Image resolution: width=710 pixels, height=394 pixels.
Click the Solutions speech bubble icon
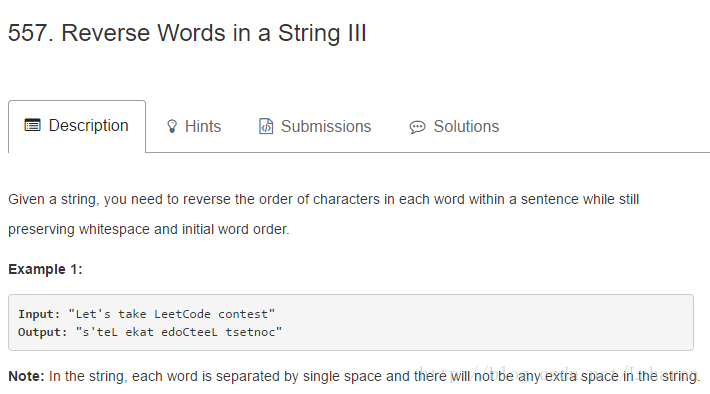(417, 127)
